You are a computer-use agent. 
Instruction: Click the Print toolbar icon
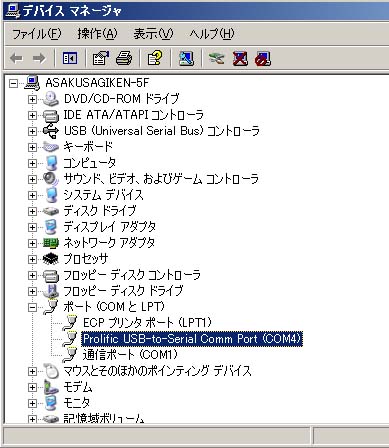tap(124, 58)
